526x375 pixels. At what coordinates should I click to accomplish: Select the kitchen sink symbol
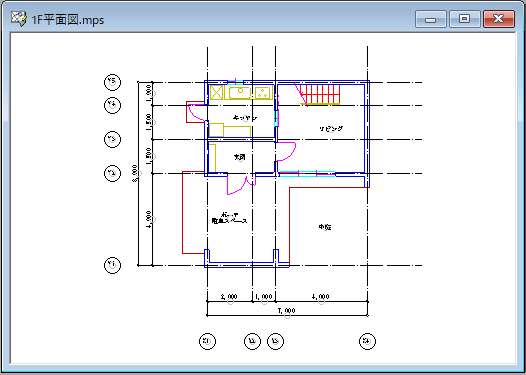240,93
